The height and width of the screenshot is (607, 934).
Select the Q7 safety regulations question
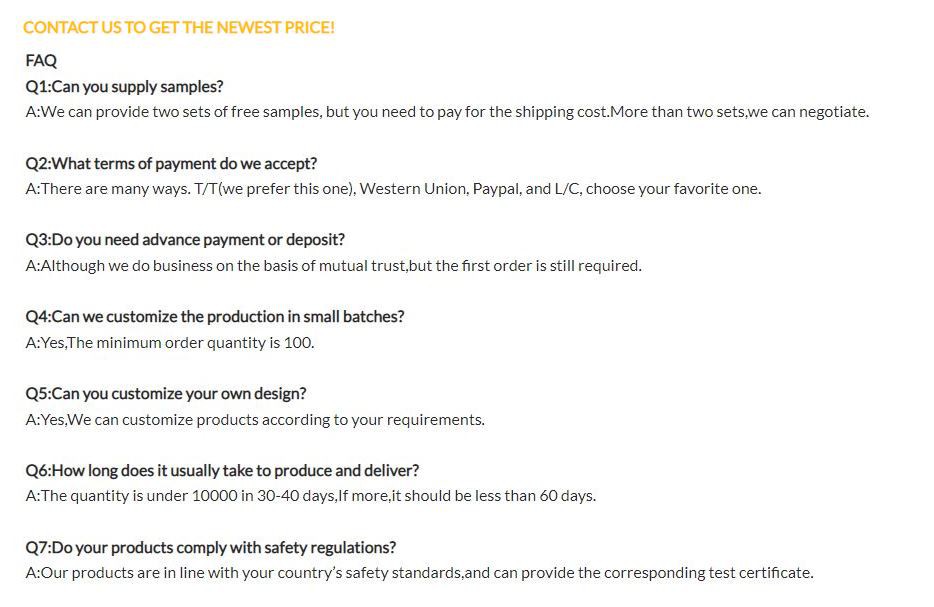[210, 548]
